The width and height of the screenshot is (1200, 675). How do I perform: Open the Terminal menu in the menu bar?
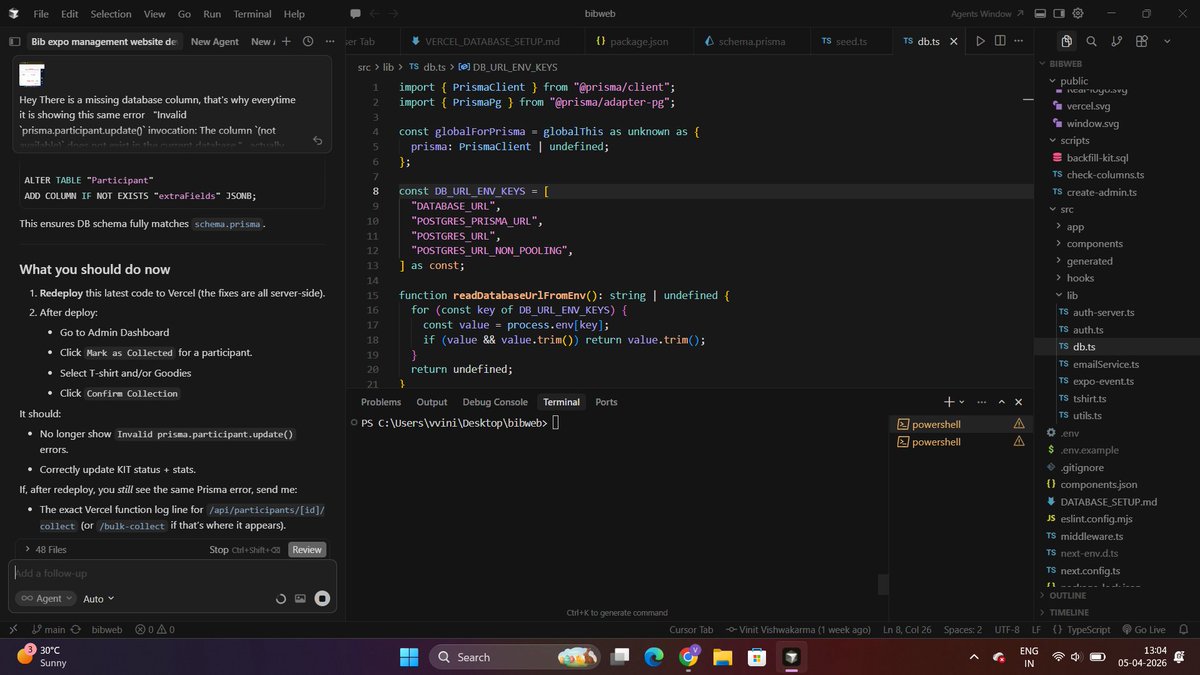tap(251, 13)
